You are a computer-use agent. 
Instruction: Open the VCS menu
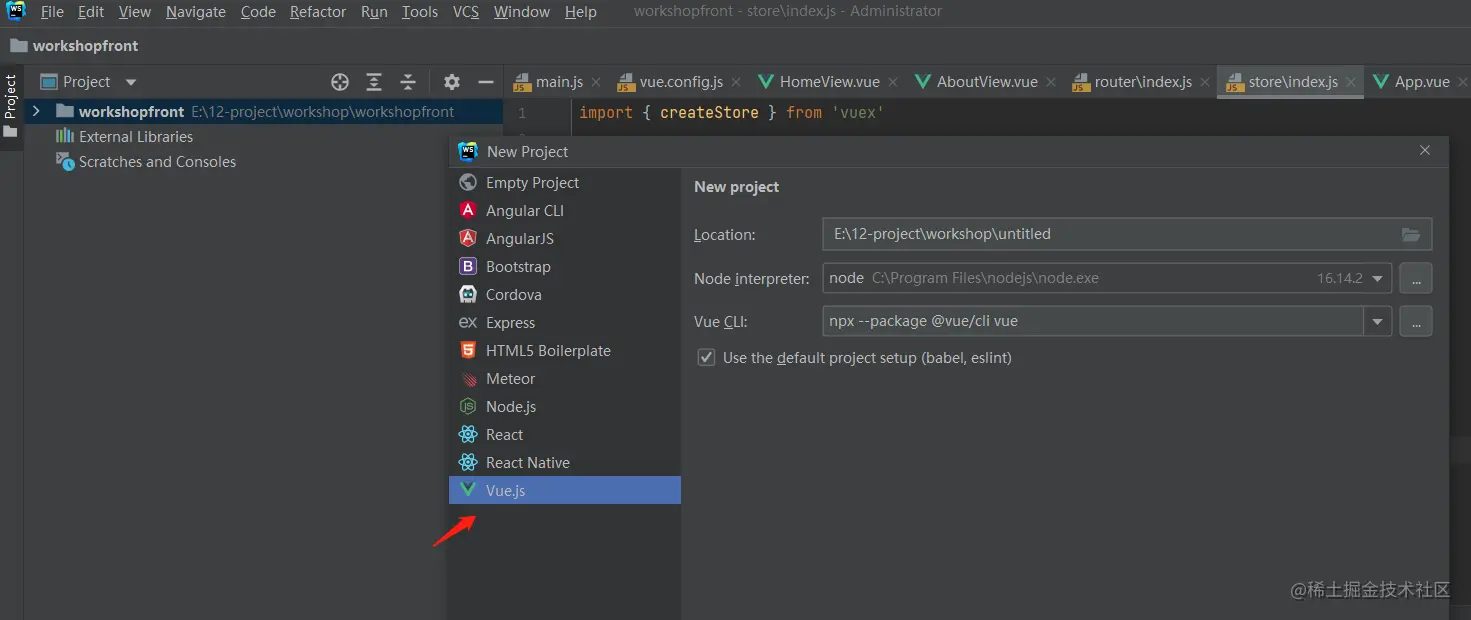[x=466, y=12]
